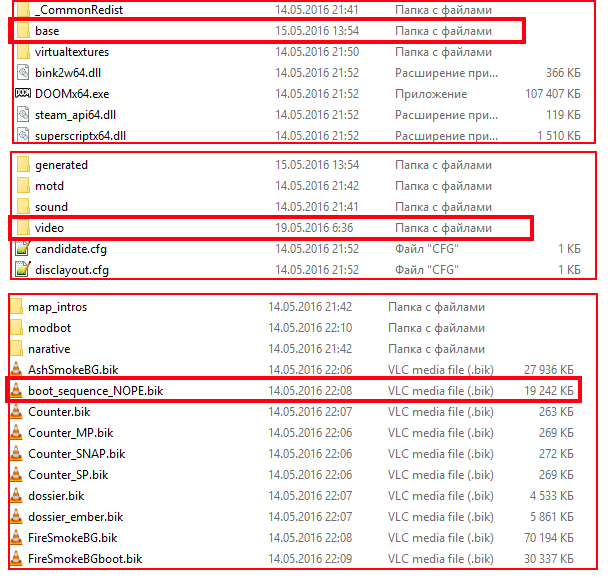This screenshot has width=613, height=581.
Task: Click the DOOMx64.exe application icon
Action: (23, 93)
